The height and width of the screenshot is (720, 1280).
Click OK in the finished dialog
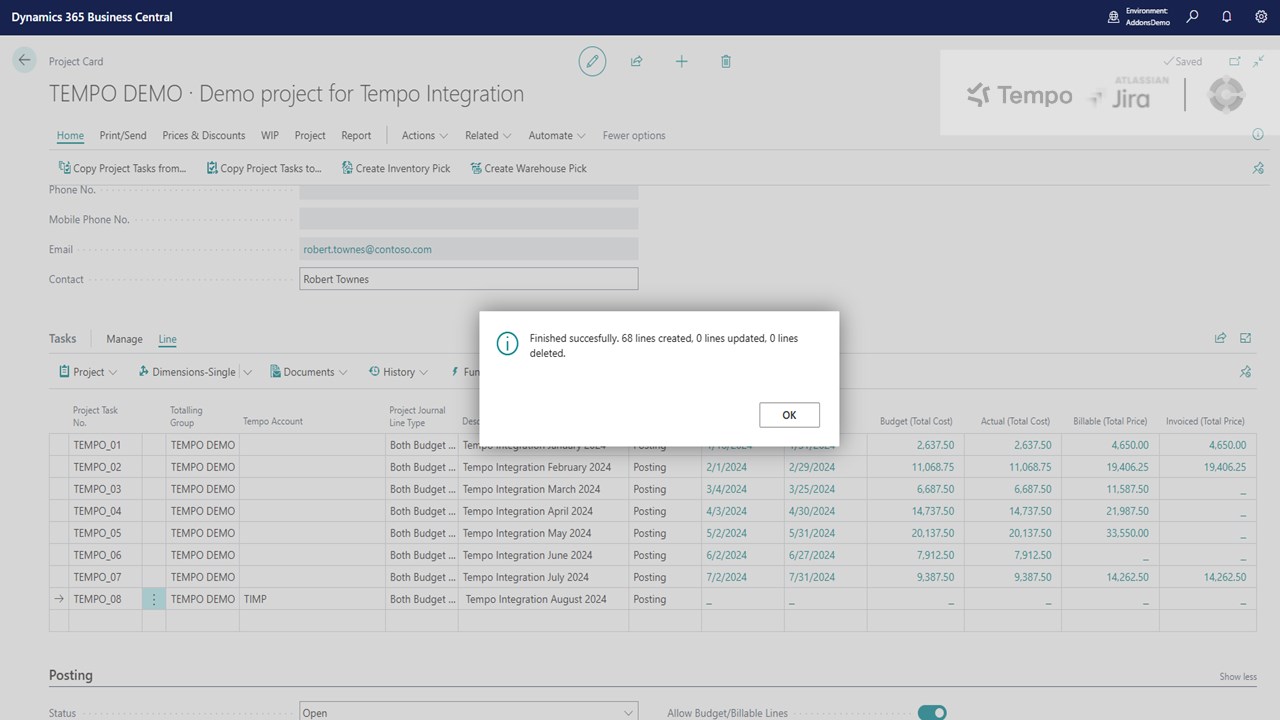click(x=789, y=415)
